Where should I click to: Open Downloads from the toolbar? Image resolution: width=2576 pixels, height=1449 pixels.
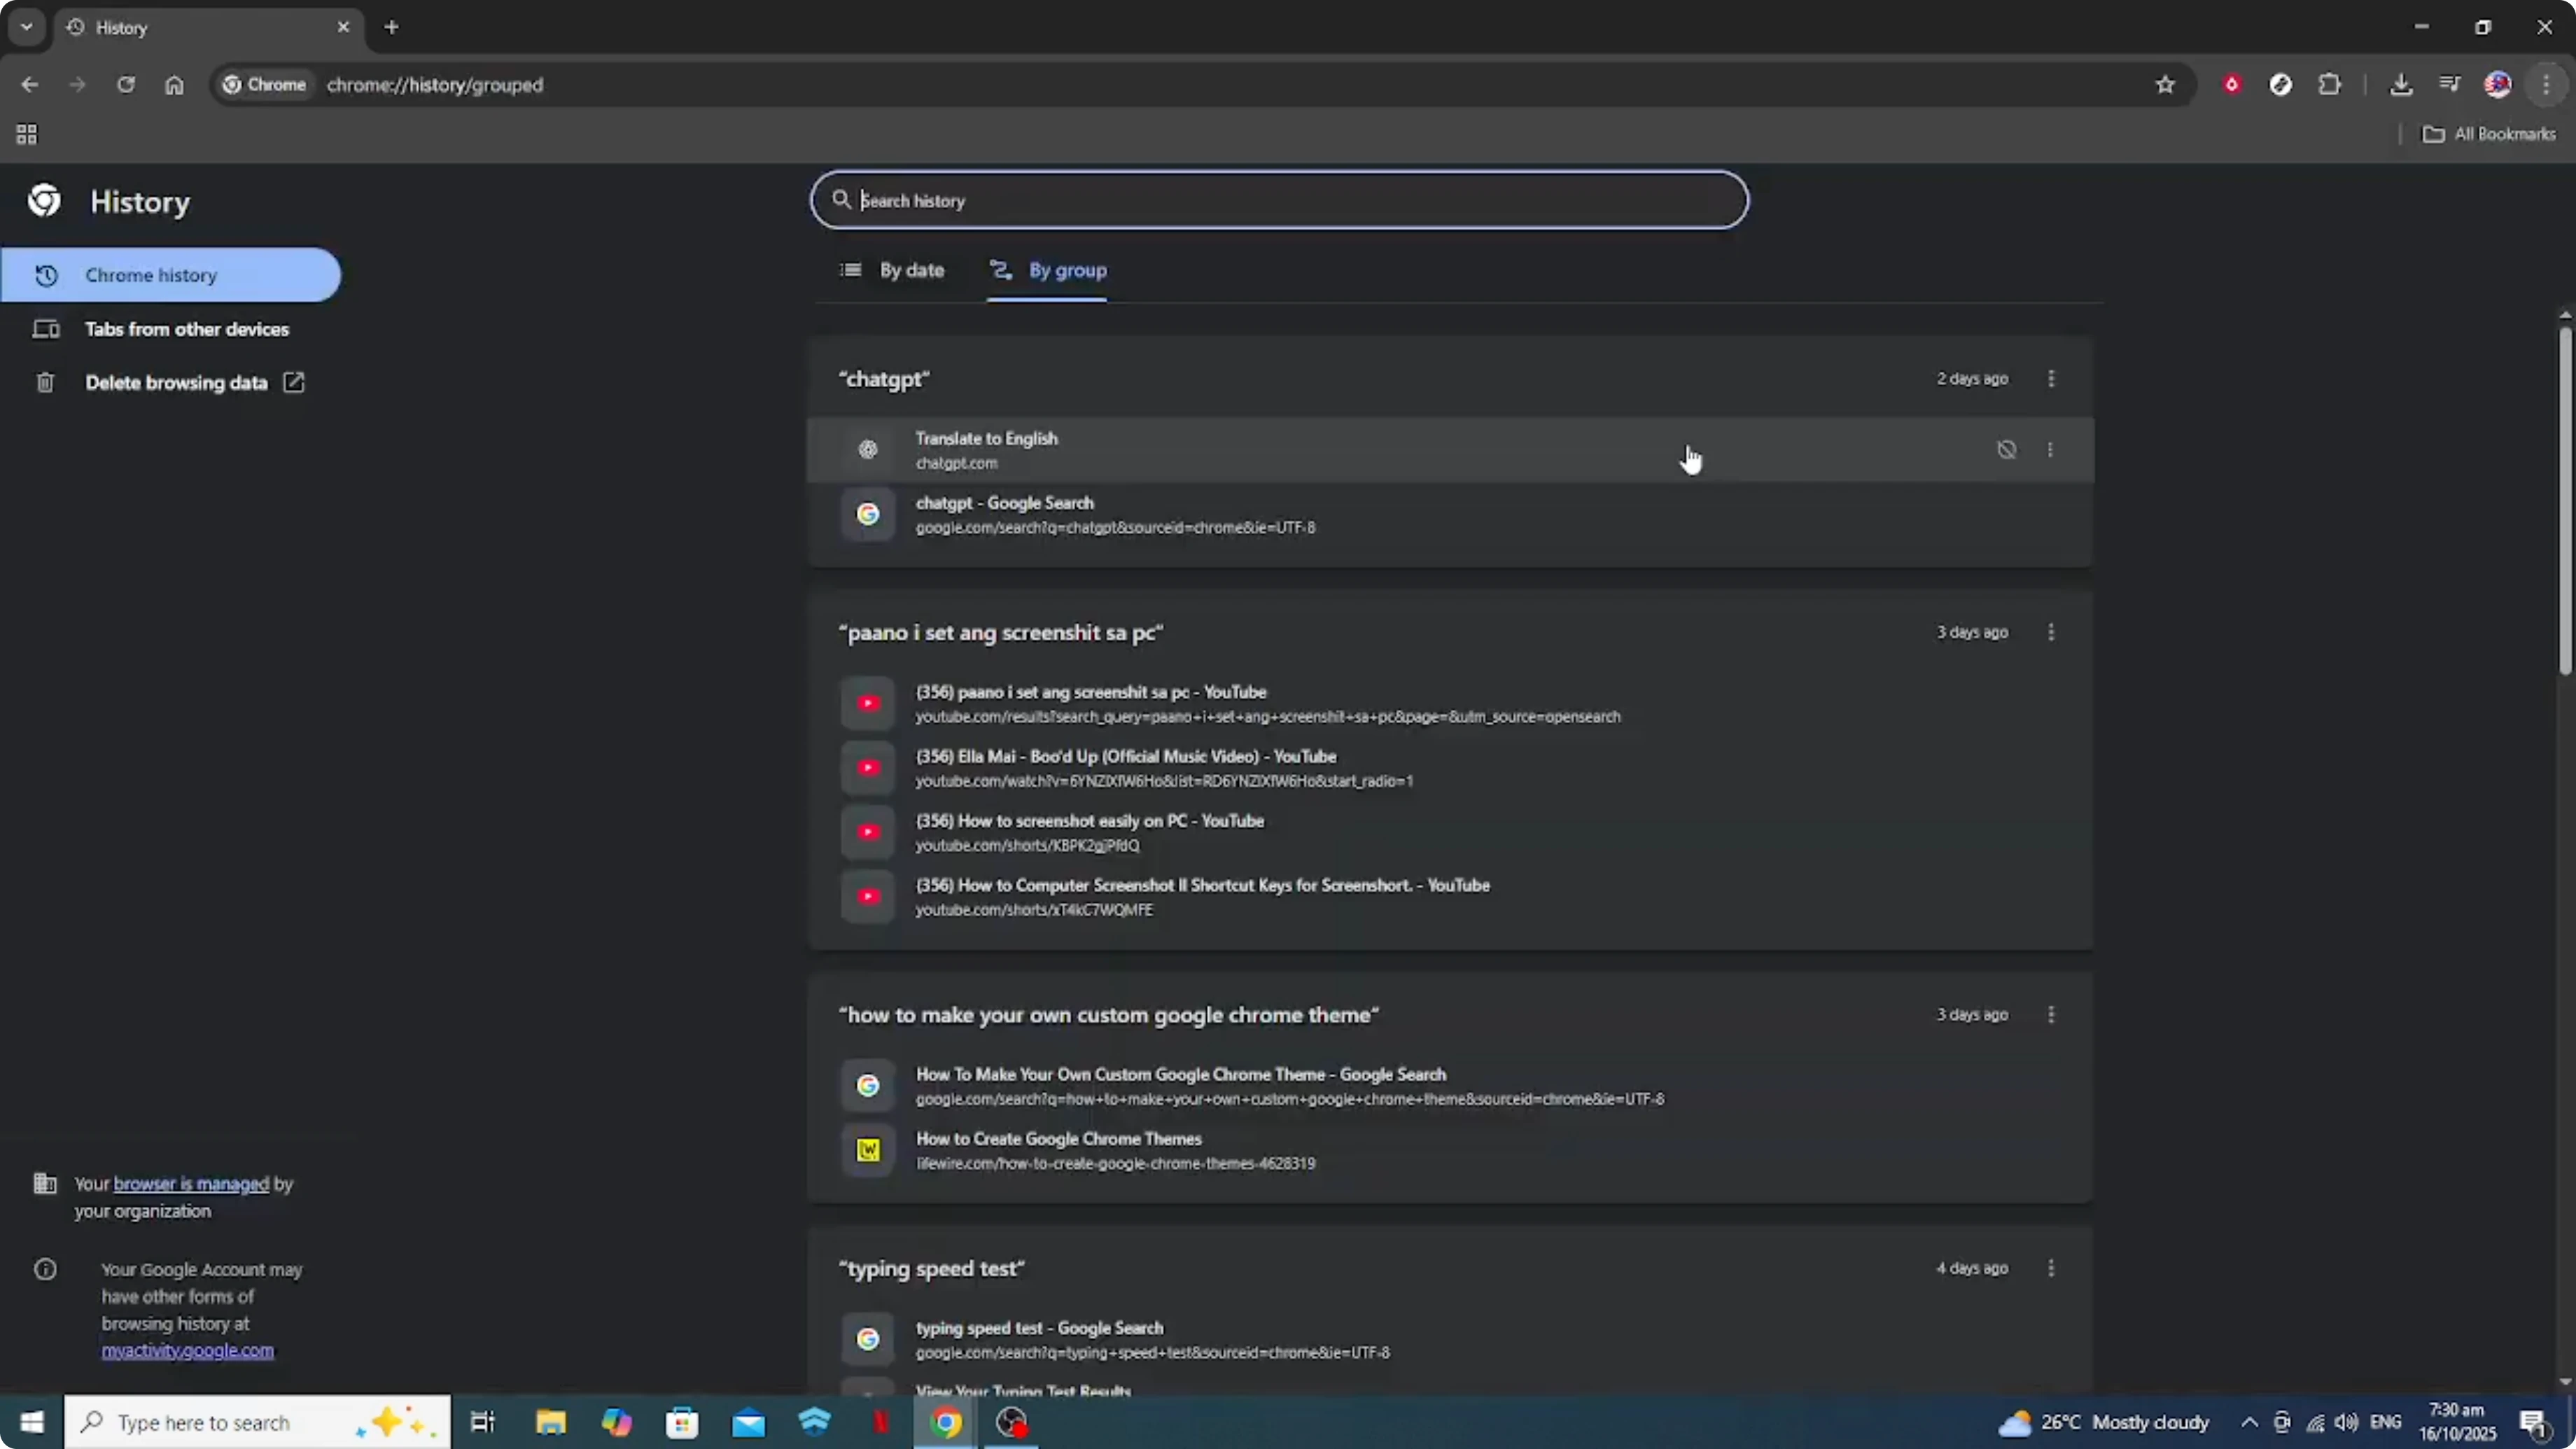tap(2402, 84)
